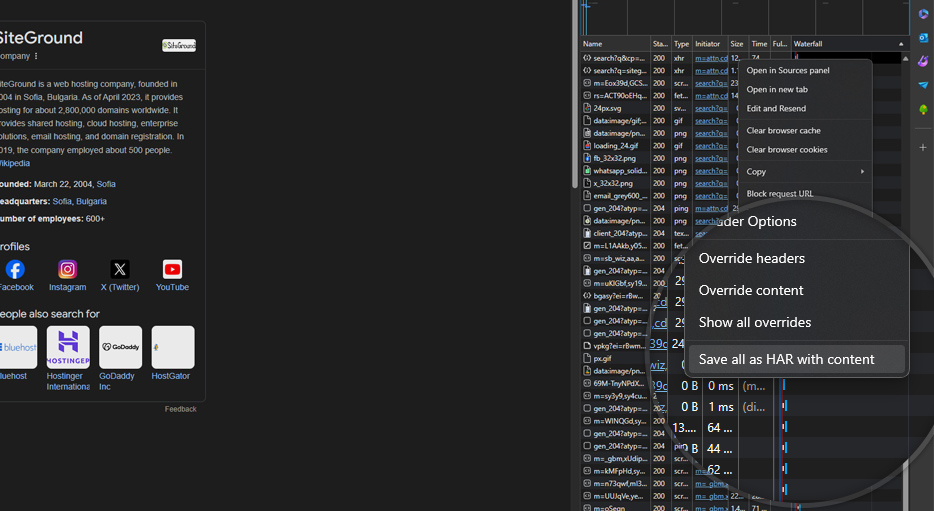Open the HostGator thumbnail

click(173, 347)
